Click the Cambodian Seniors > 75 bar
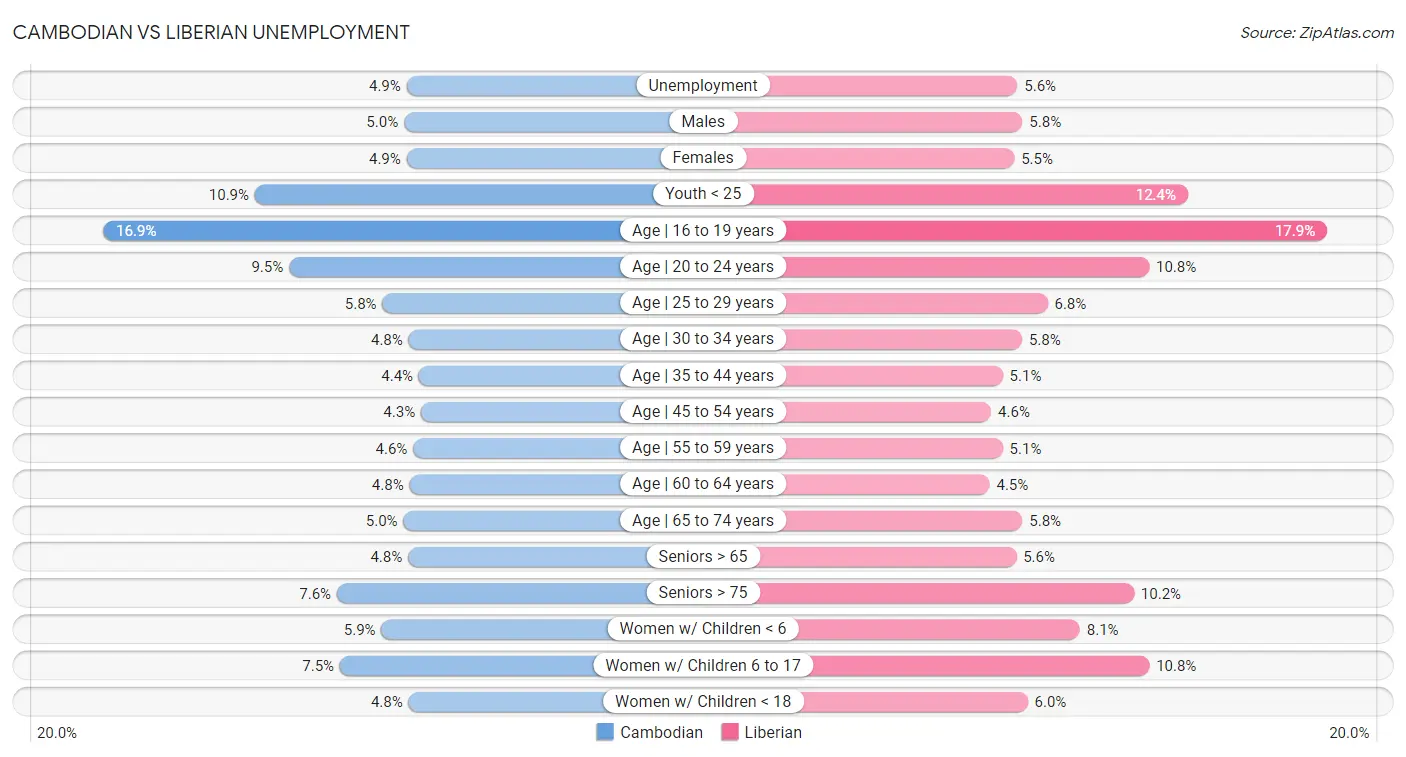The image size is (1406, 757). click(490, 593)
